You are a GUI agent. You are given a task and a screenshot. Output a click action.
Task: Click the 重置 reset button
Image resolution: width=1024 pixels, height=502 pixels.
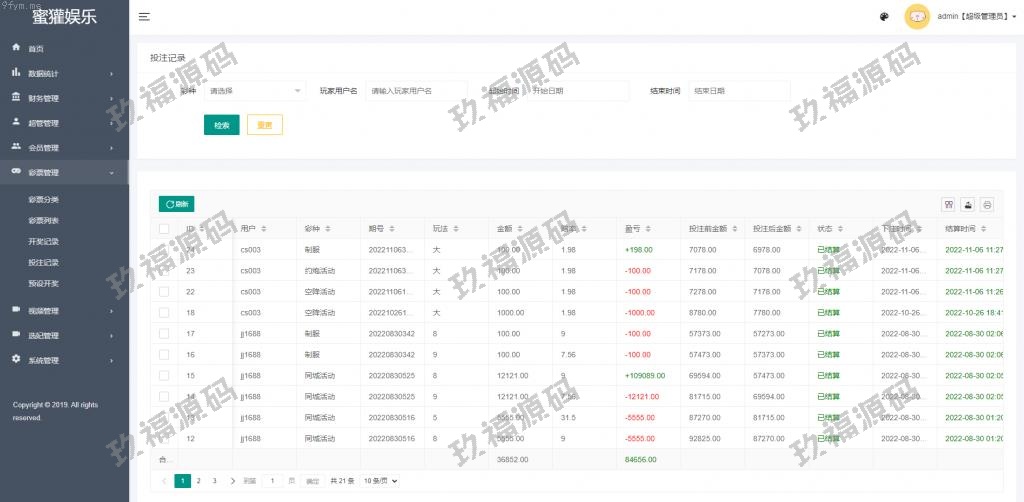tap(265, 125)
